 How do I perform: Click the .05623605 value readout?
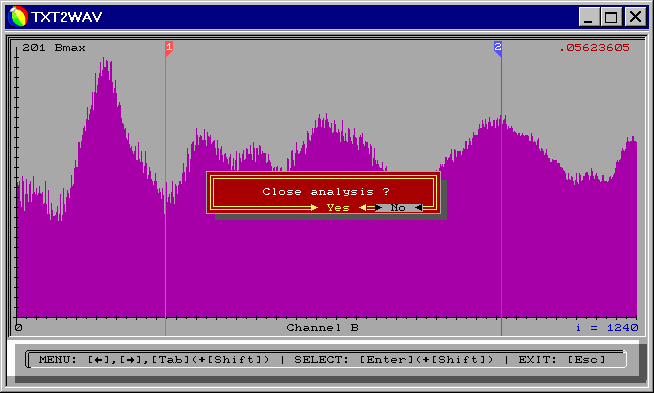[594, 48]
